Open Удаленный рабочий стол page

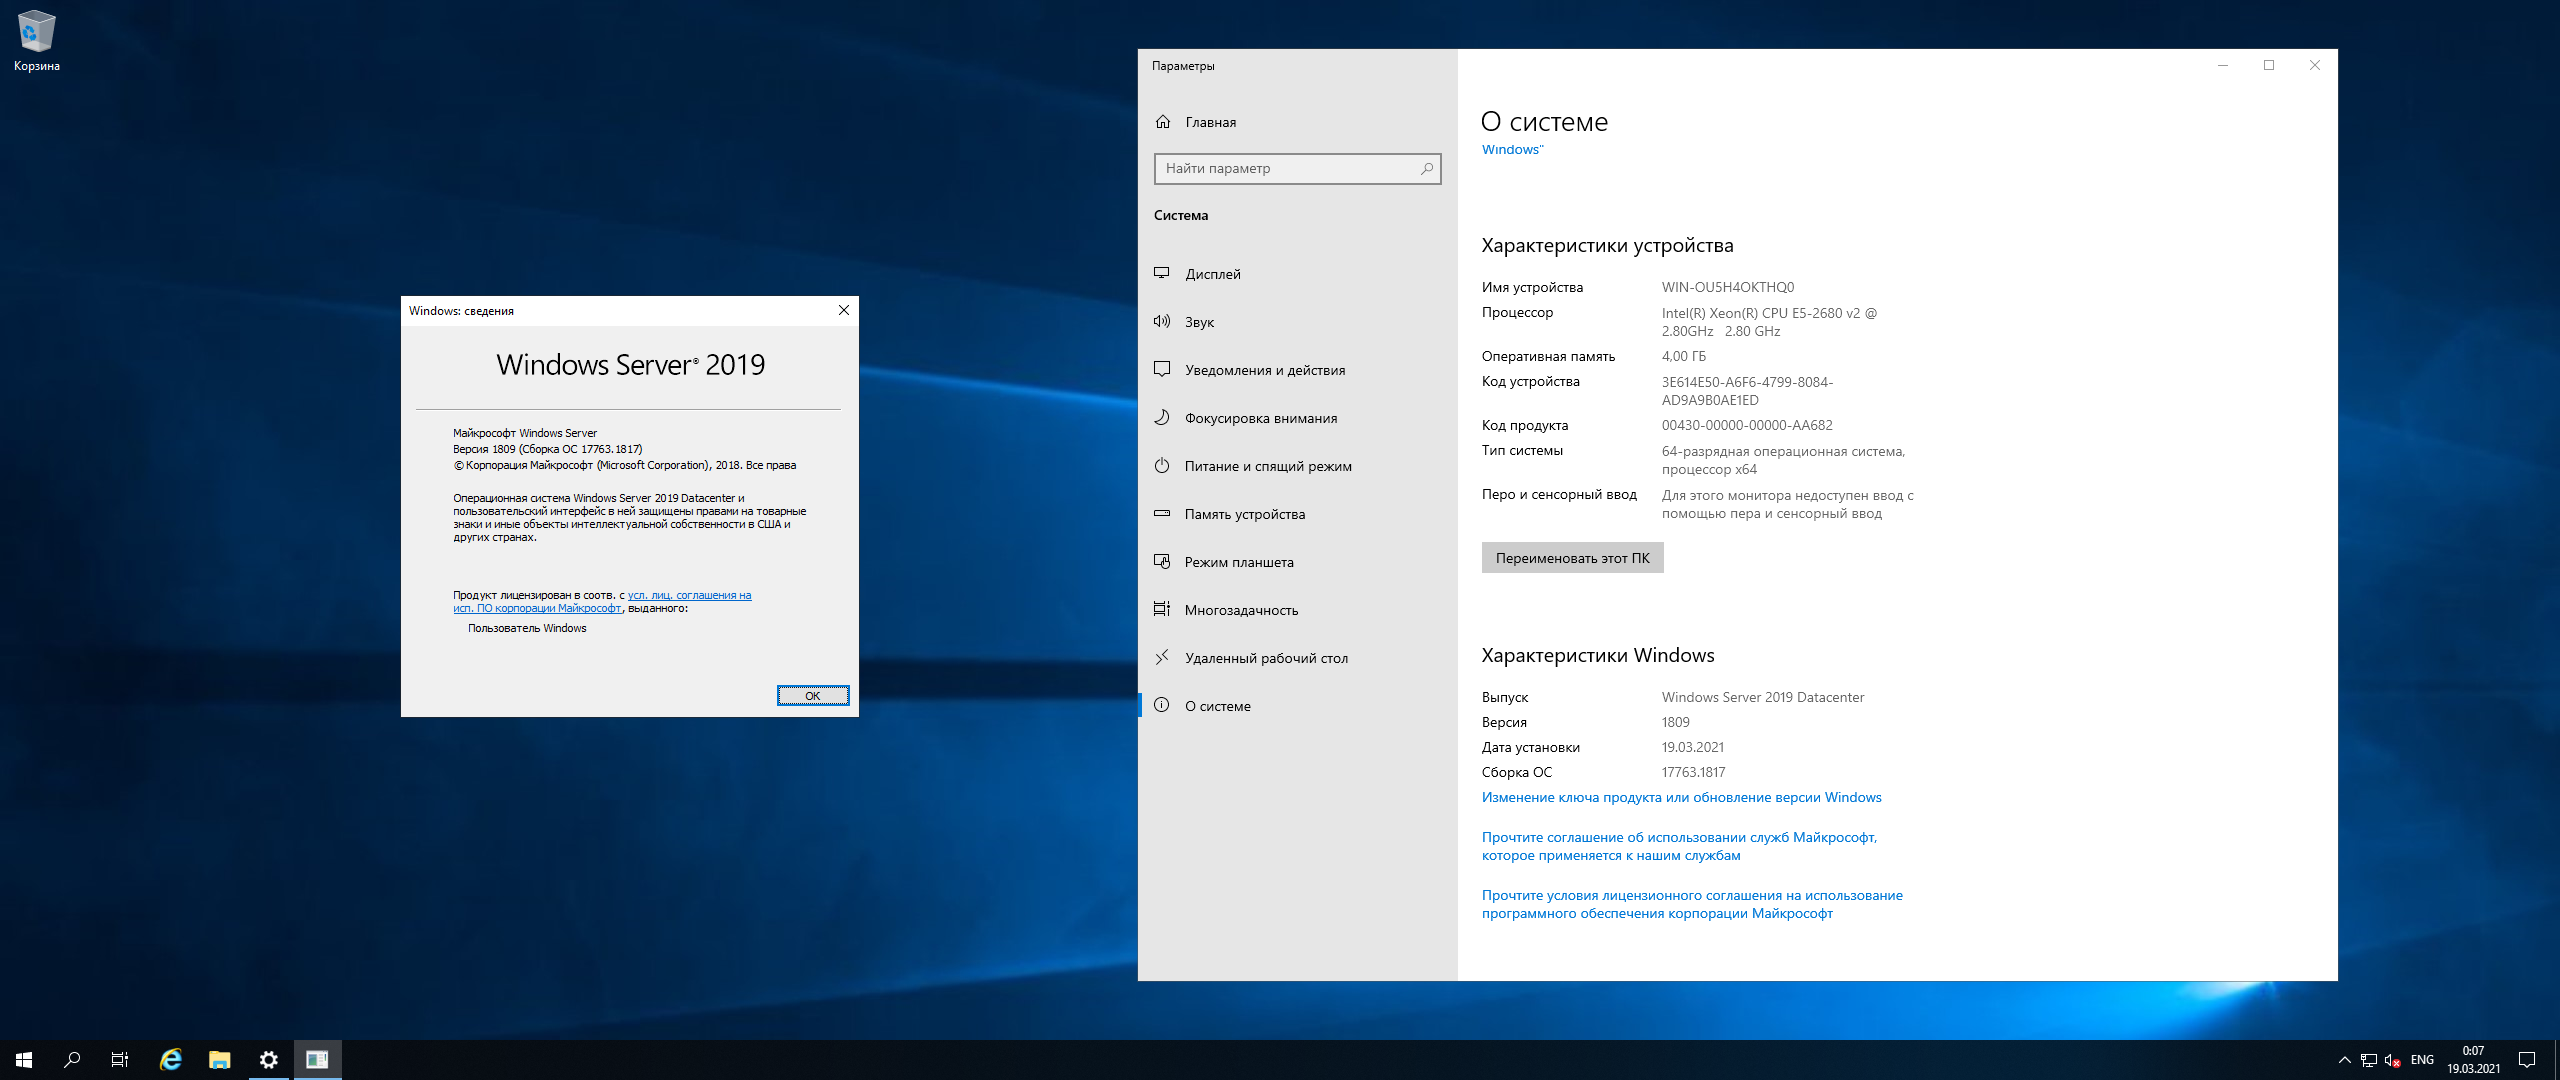(1297, 658)
